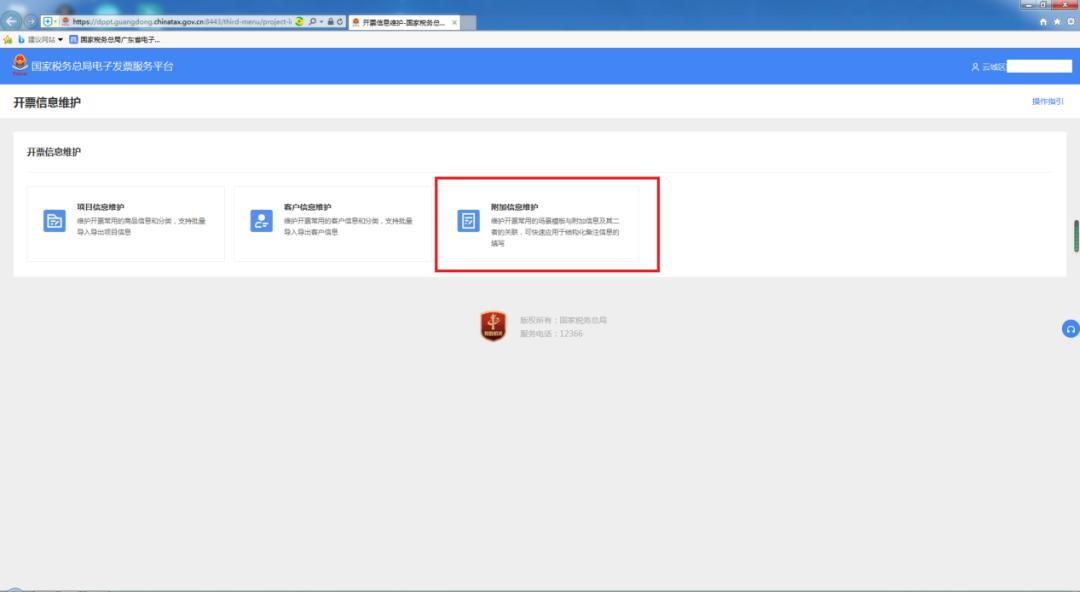The image size is (1080, 592).
Task: Open the address bar search dropdown arrow
Action: click(x=321, y=21)
